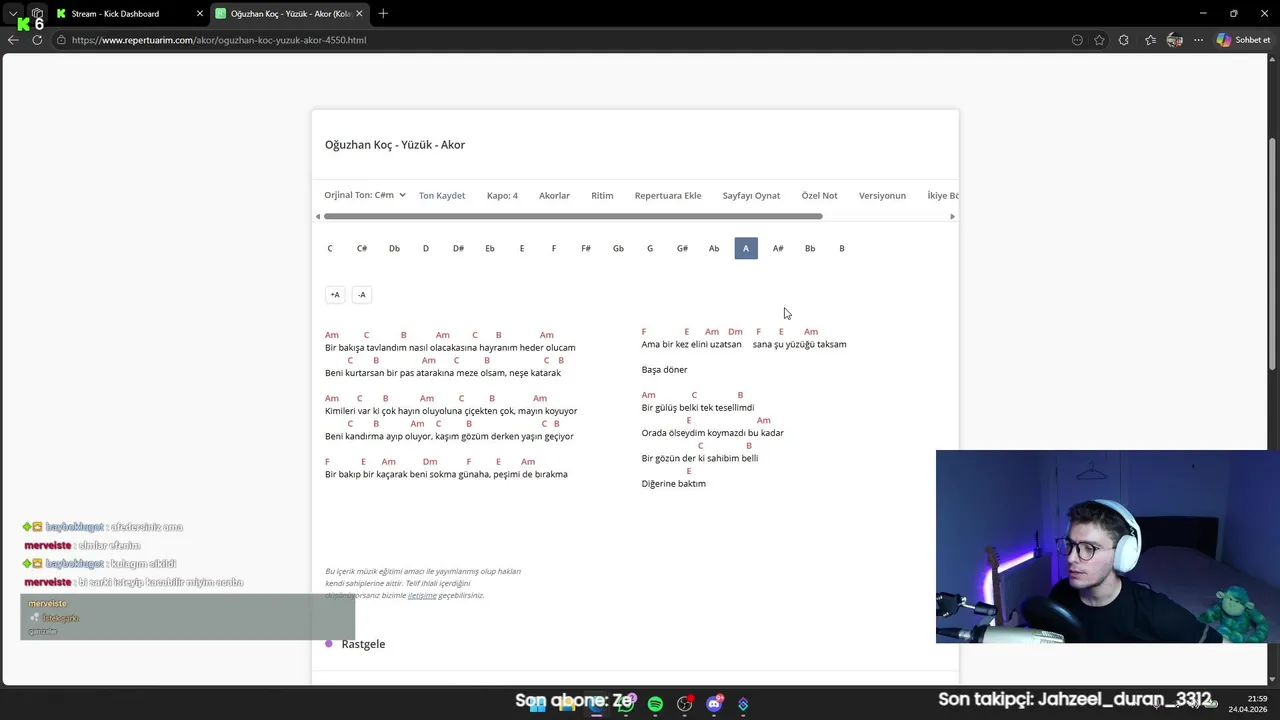This screenshot has width=1280, height=720.
Task: Select the F# key button
Action: pos(586,248)
